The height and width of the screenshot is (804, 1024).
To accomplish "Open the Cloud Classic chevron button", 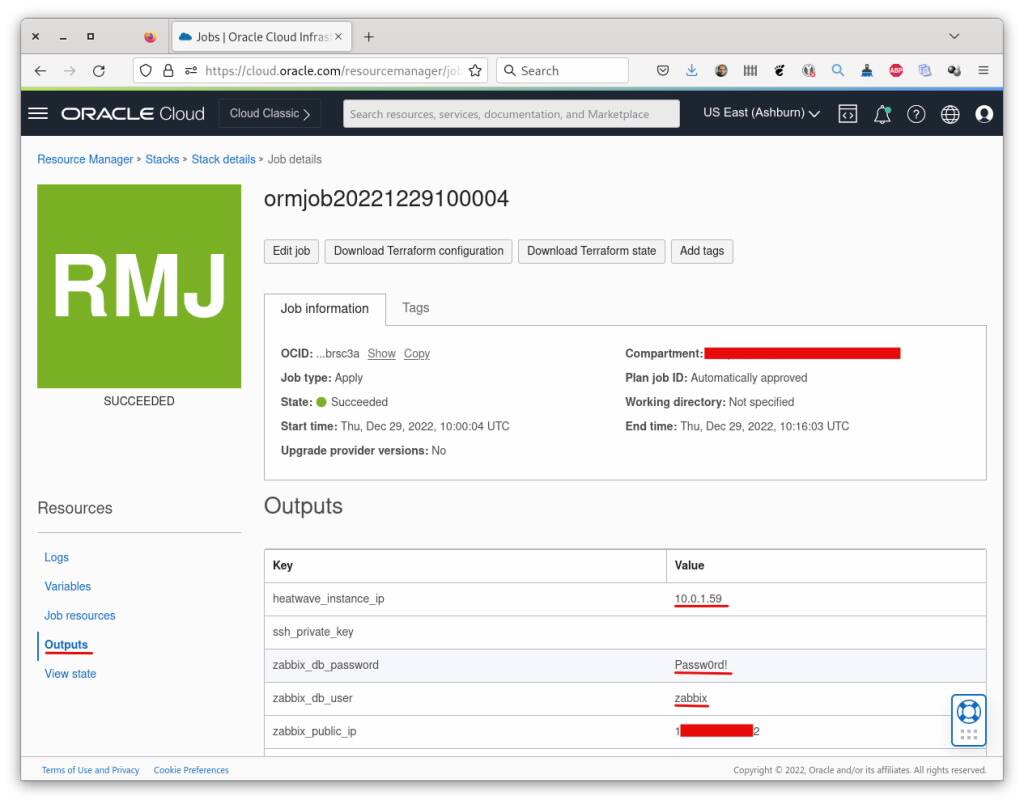I will coord(270,114).
